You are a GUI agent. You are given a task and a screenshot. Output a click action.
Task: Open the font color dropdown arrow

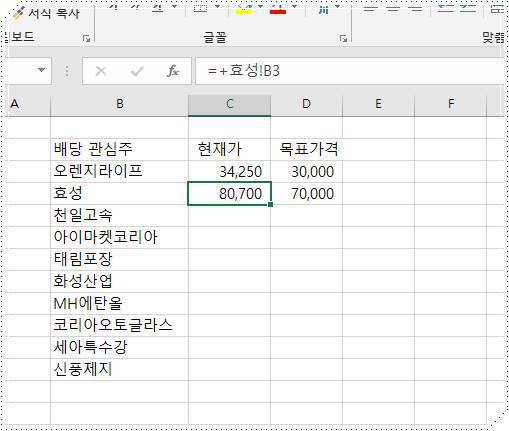click(x=294, y=7)
